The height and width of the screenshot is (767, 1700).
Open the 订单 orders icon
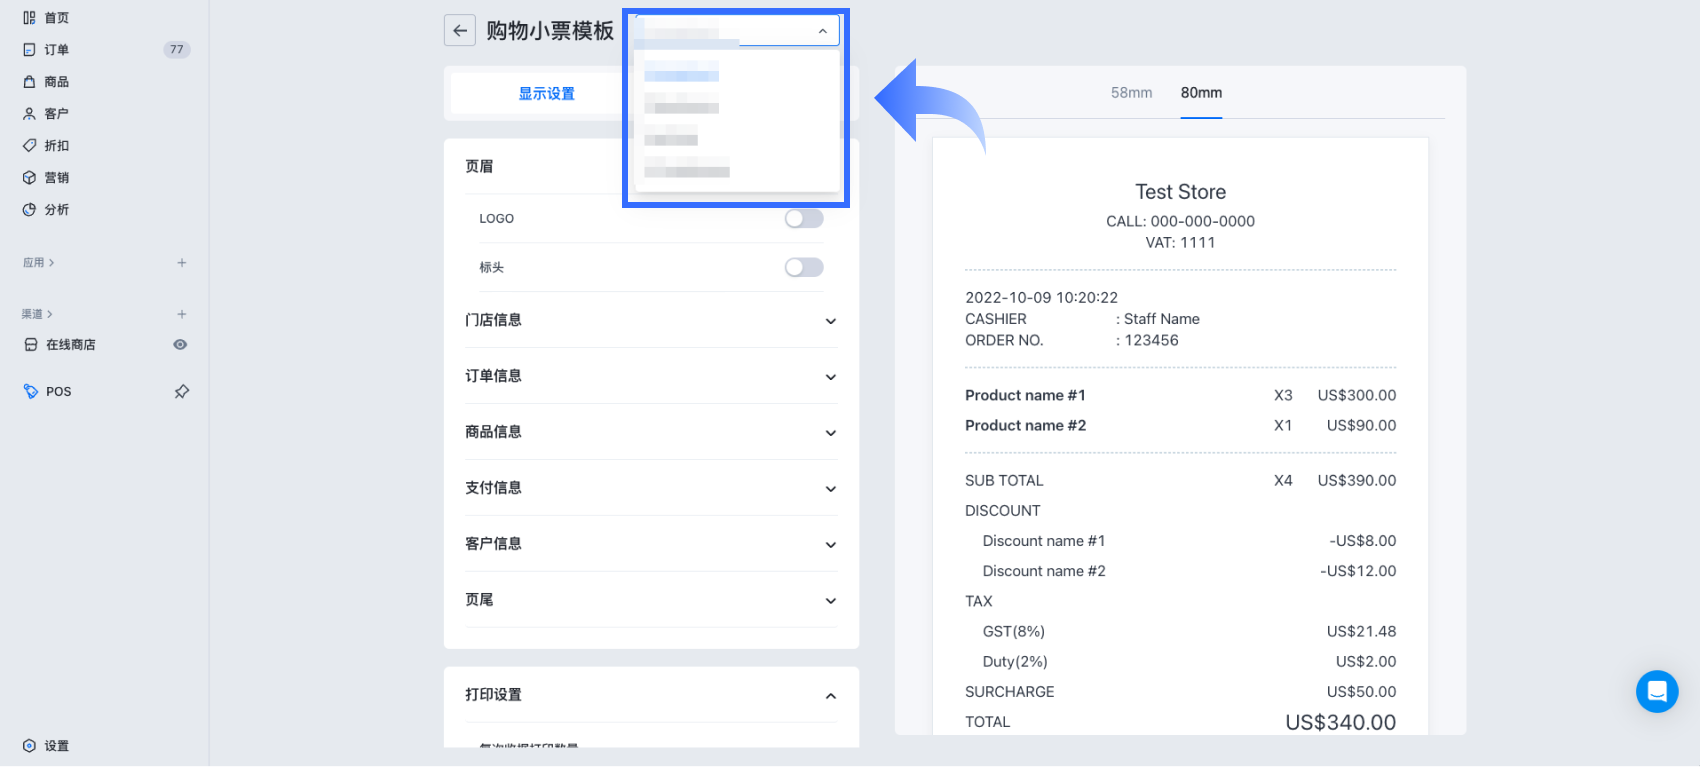pos(29,50)
